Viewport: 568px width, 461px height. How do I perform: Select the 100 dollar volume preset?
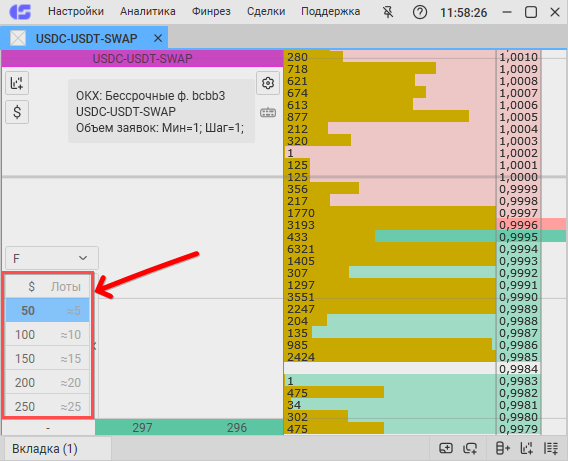47,334
